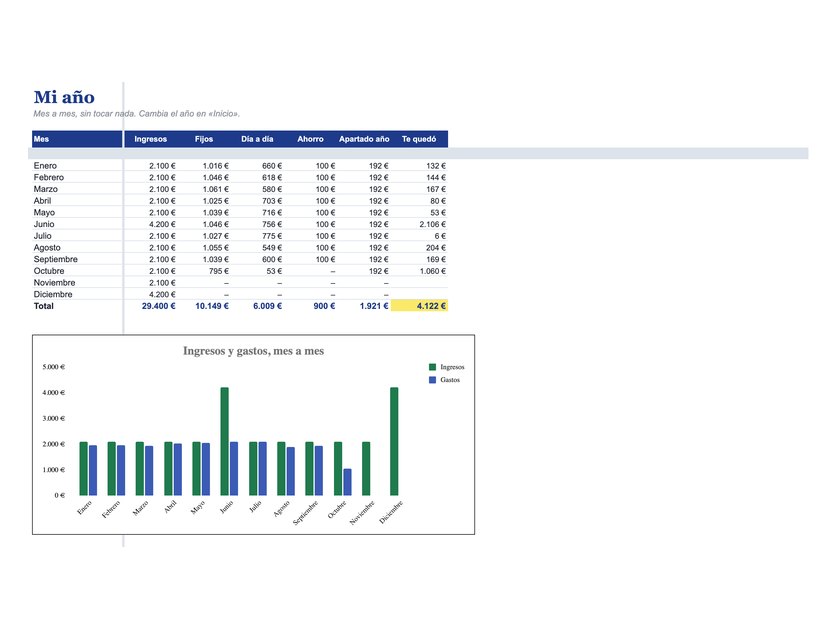Click the total Ahorro "900 €"
Screen dimensions: 840x630
325,306
